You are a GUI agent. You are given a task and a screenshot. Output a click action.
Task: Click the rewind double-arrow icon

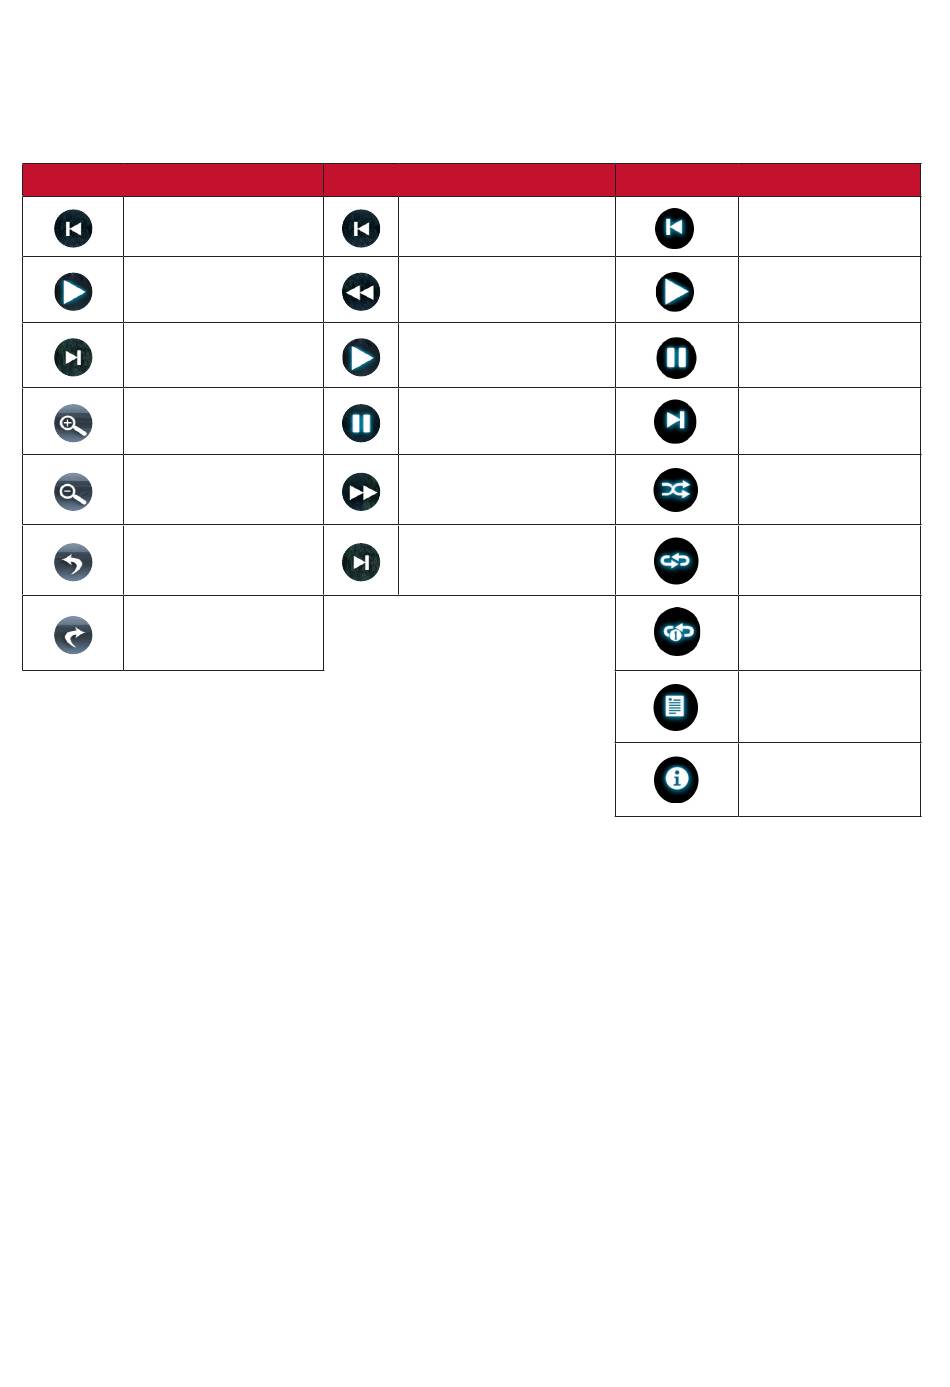[361, 292]
